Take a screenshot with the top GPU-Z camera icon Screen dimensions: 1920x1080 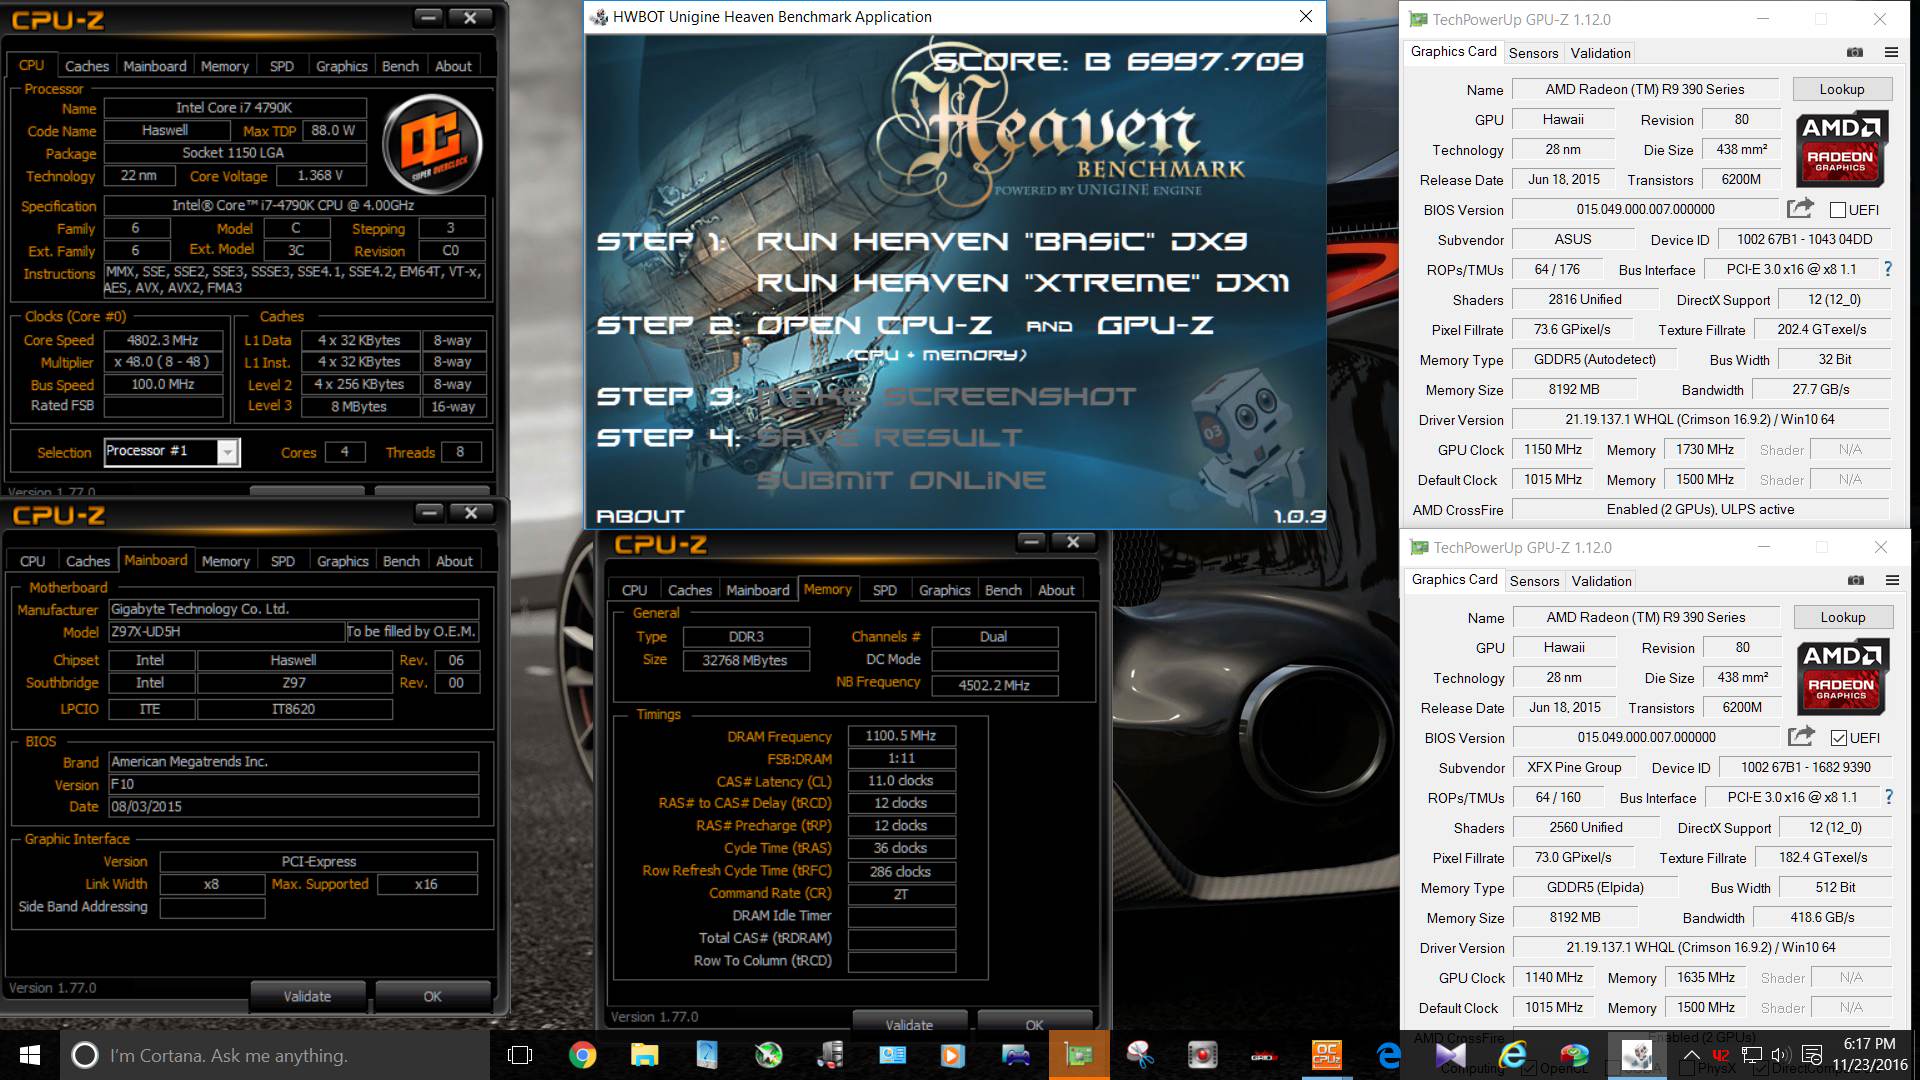pos(1855,52)
